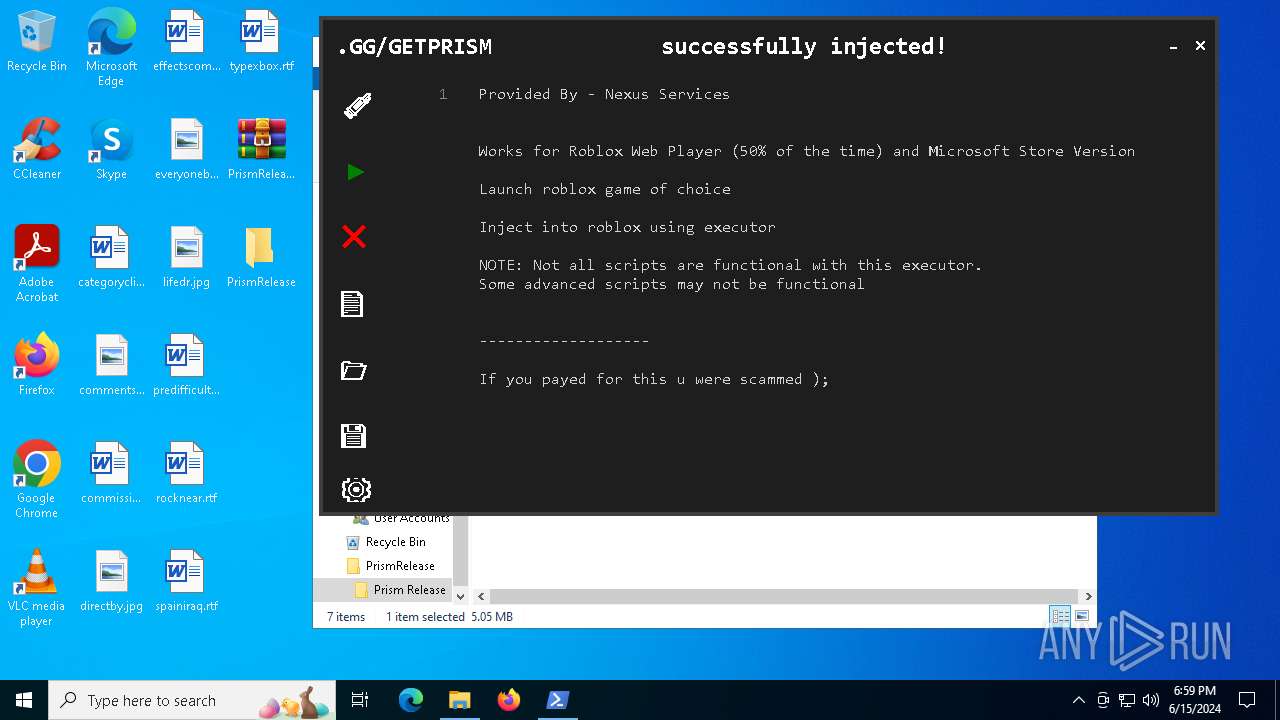Viewport: 1280px width, 720px height.
Task: Close the Prism executor window
Action: [1200, 46]
